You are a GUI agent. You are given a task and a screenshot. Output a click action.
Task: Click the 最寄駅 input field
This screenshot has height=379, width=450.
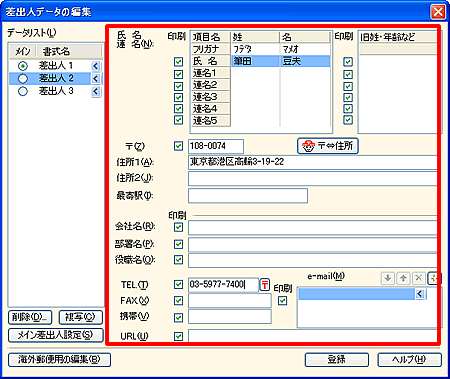pyautogui.click(x=248, y=196)
